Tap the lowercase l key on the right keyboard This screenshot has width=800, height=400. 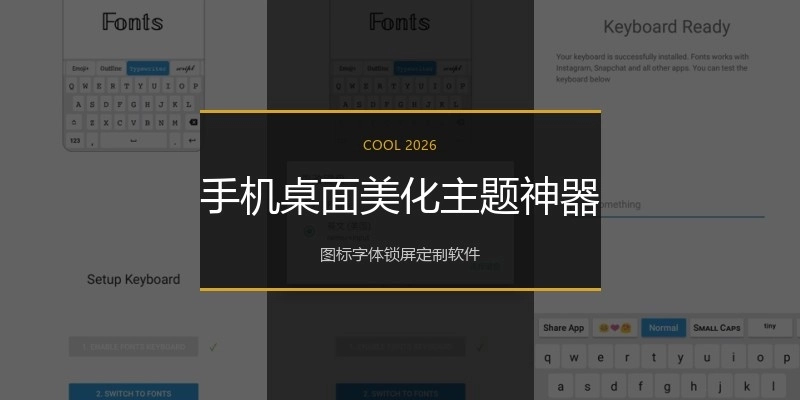pos(773,387)
